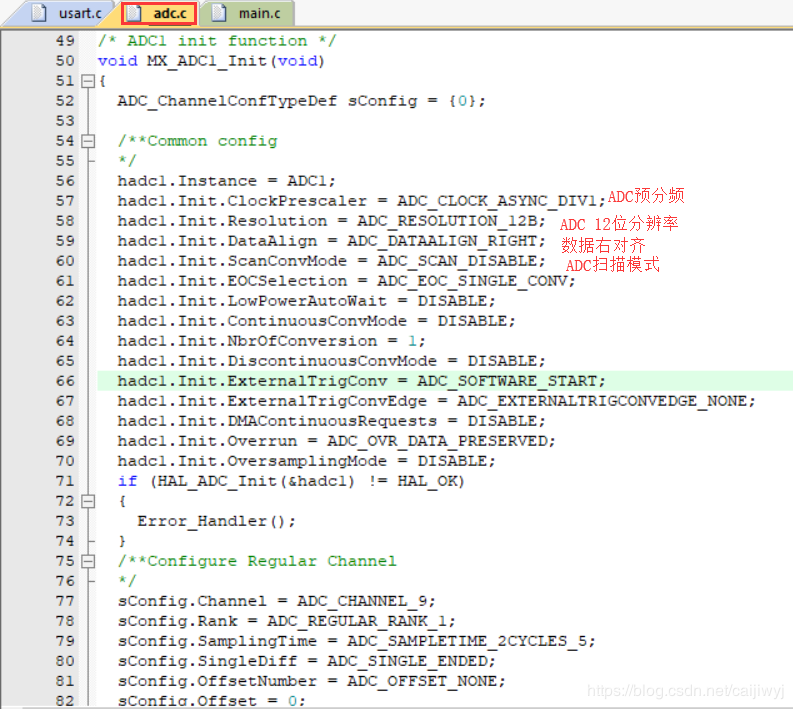
Task: Collapse the if block fold at line 72
Action: point(88,501)
